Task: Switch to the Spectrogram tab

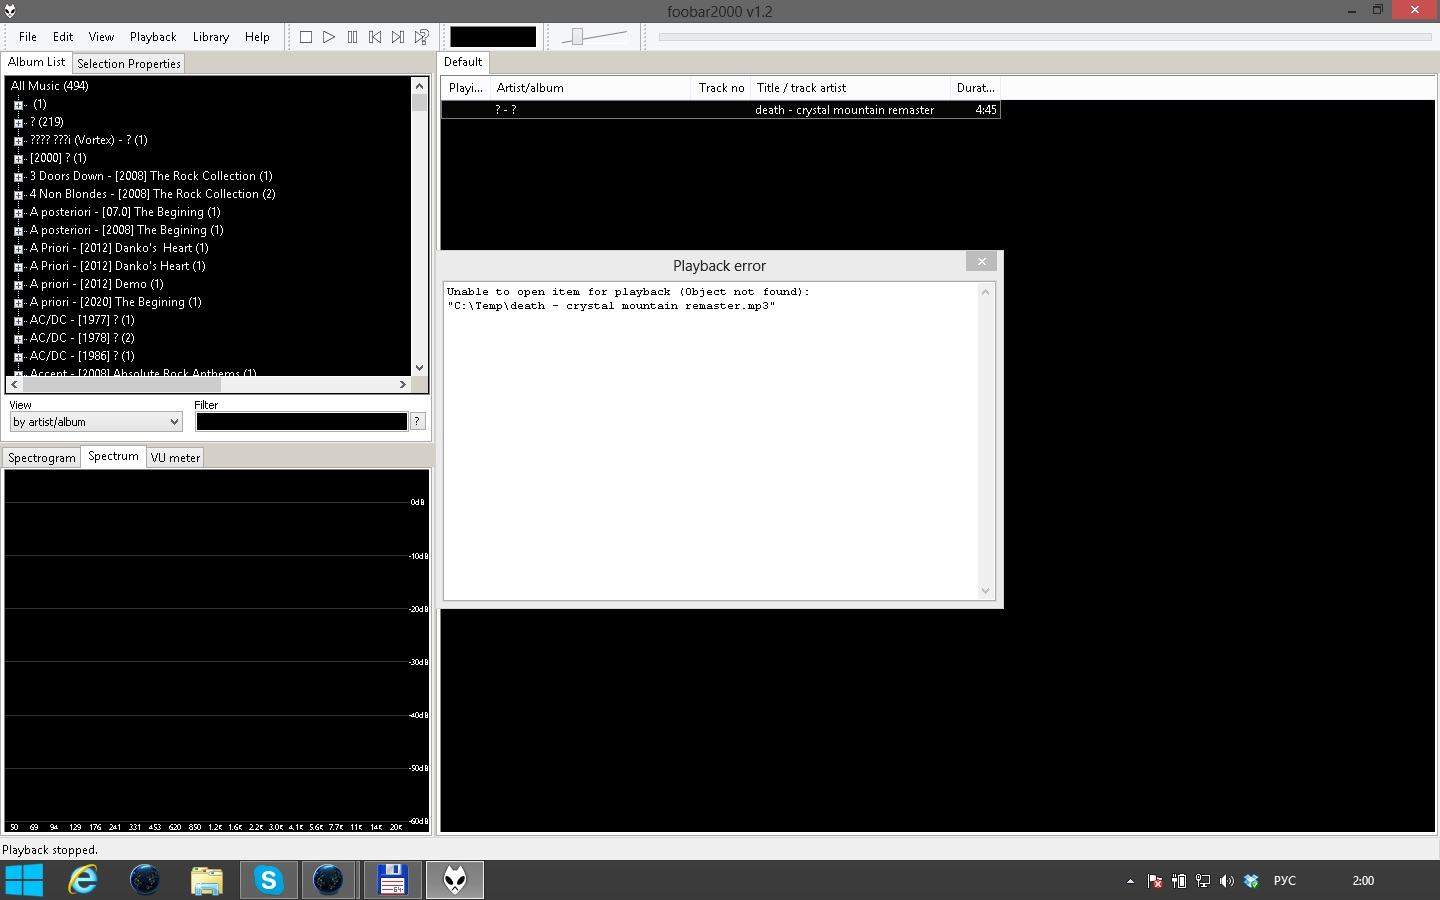Action: [x=42, y=458]
